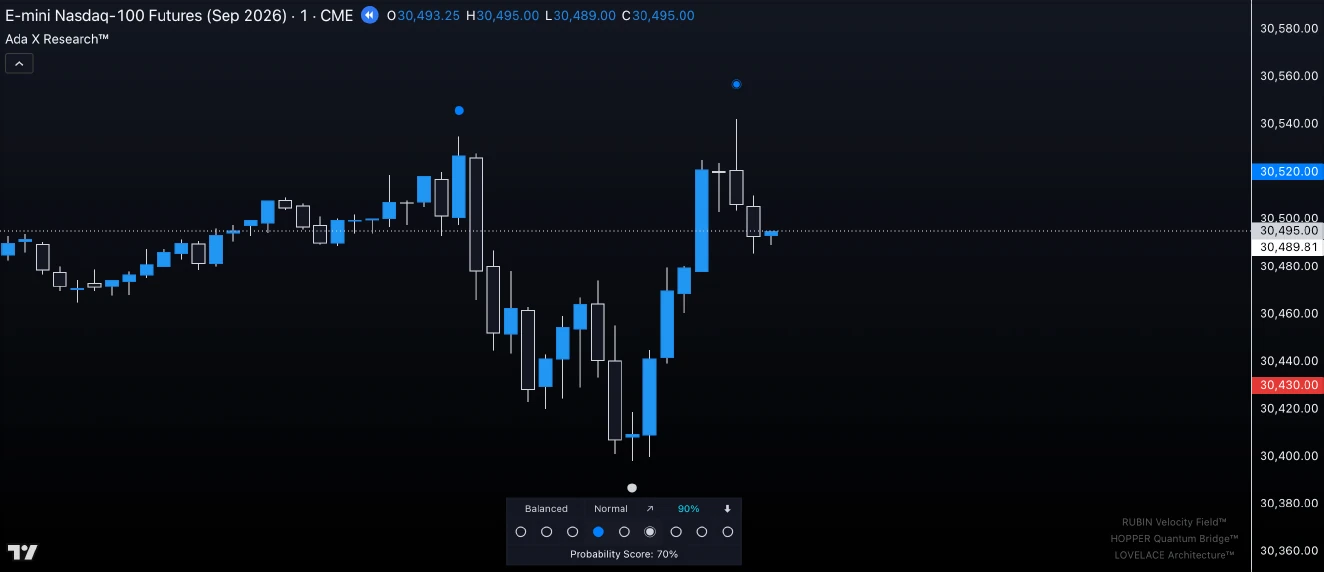Viewport: 1324px width, 572px height.
Task: Click the red 30,430.00 price label
Action: (1288, 385)
